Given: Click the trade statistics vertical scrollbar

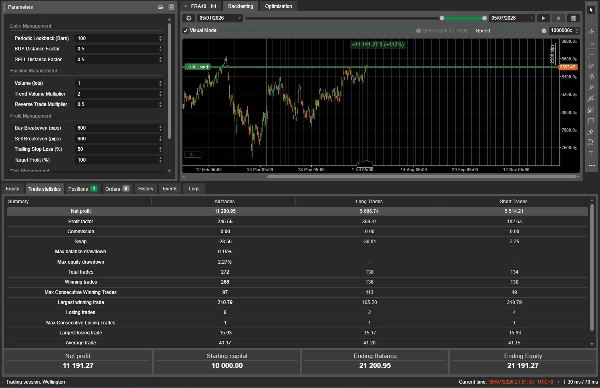Looking at the screenshot, I should (x=592, y=266).
